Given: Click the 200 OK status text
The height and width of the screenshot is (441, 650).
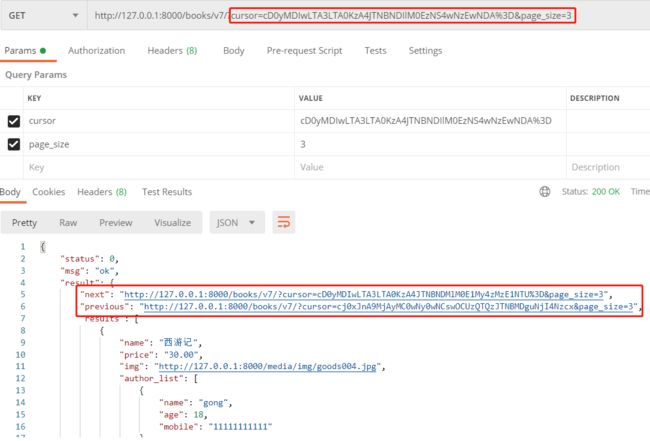Looking at the screenshot, I should click(x=606, y=191).
